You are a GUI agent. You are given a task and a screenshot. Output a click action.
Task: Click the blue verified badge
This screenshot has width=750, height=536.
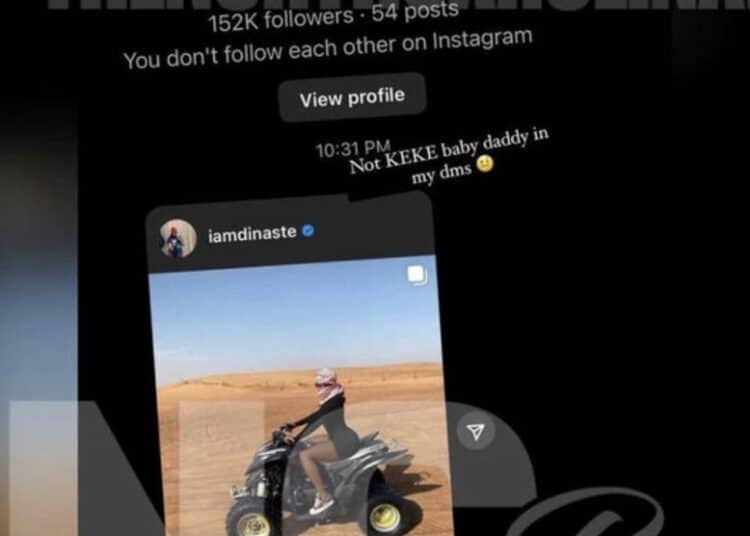pos(309,230)
